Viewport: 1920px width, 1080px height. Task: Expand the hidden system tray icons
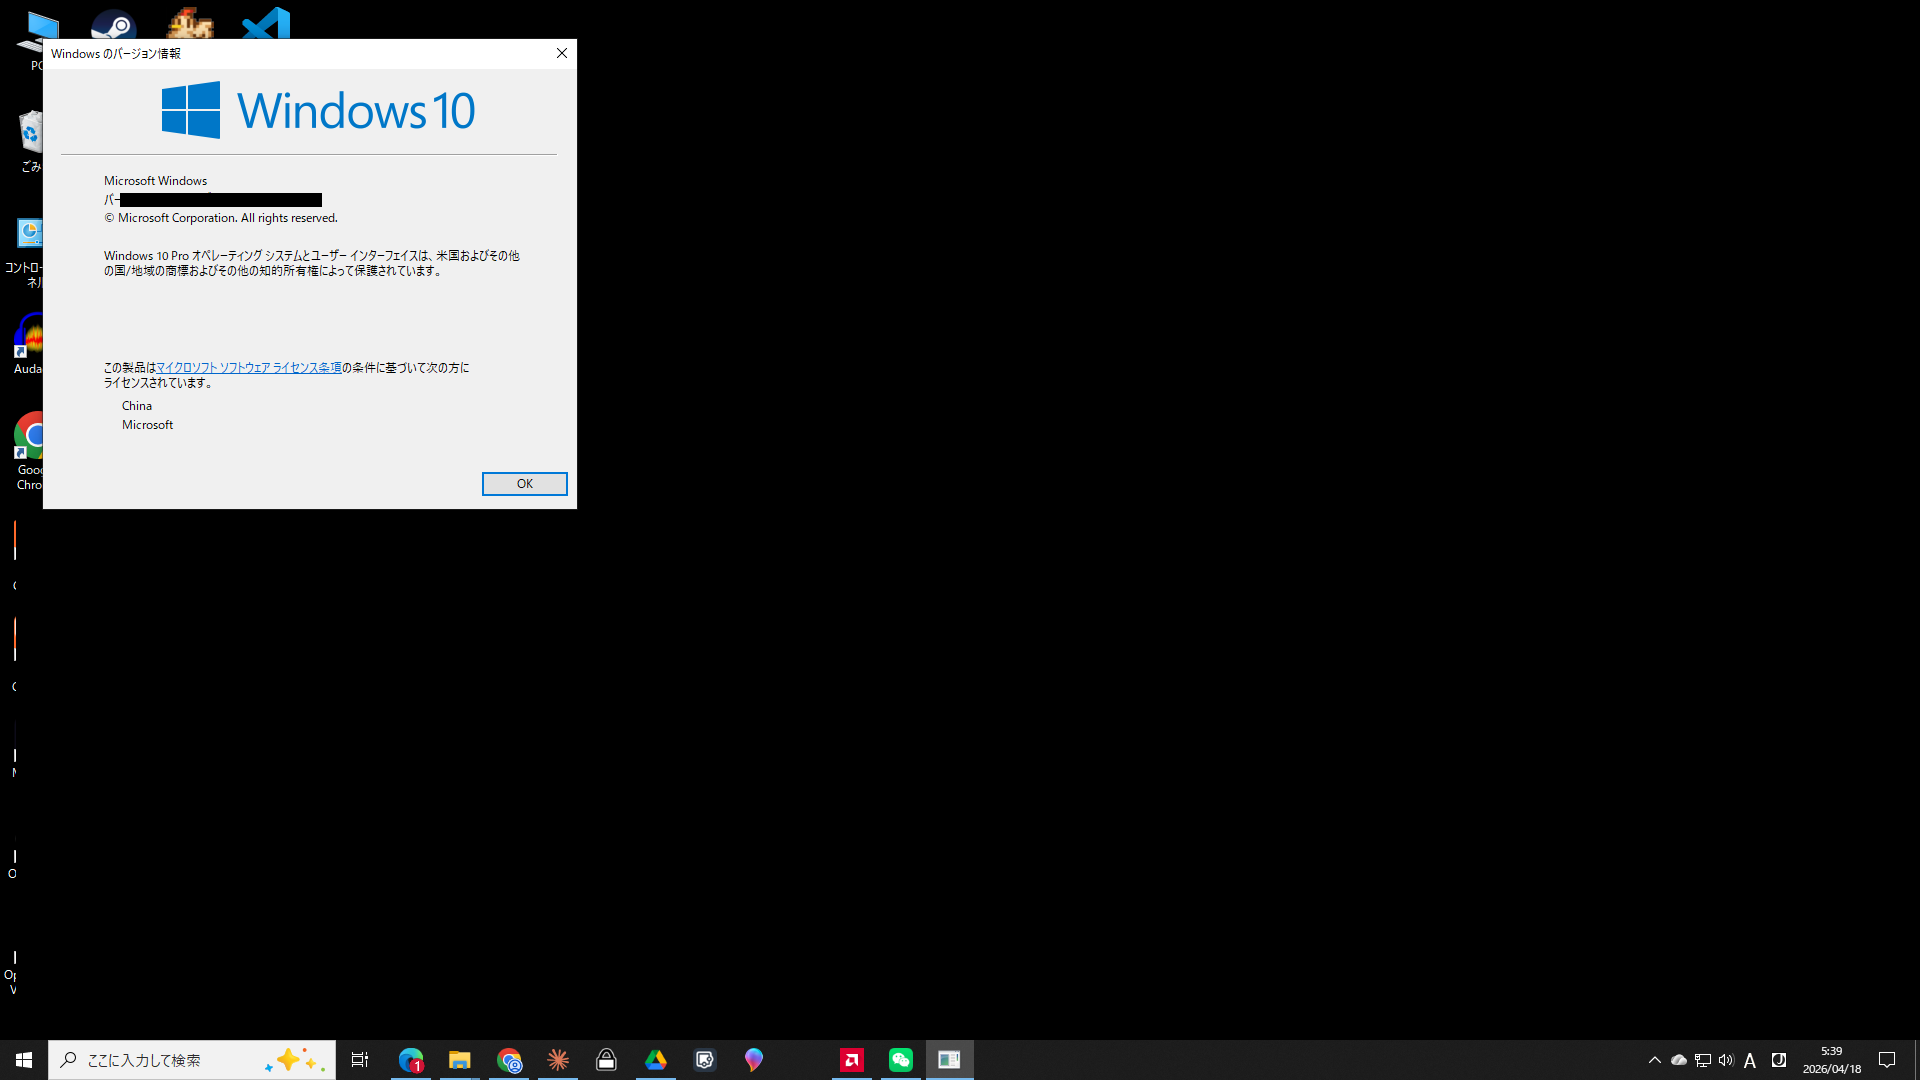1655,1060
